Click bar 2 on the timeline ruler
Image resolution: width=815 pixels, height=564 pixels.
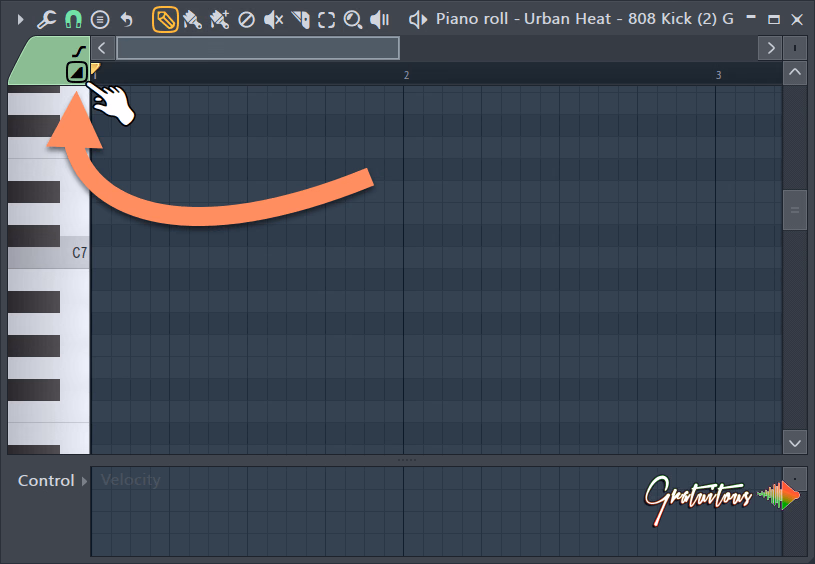click(x=406, y=75)
